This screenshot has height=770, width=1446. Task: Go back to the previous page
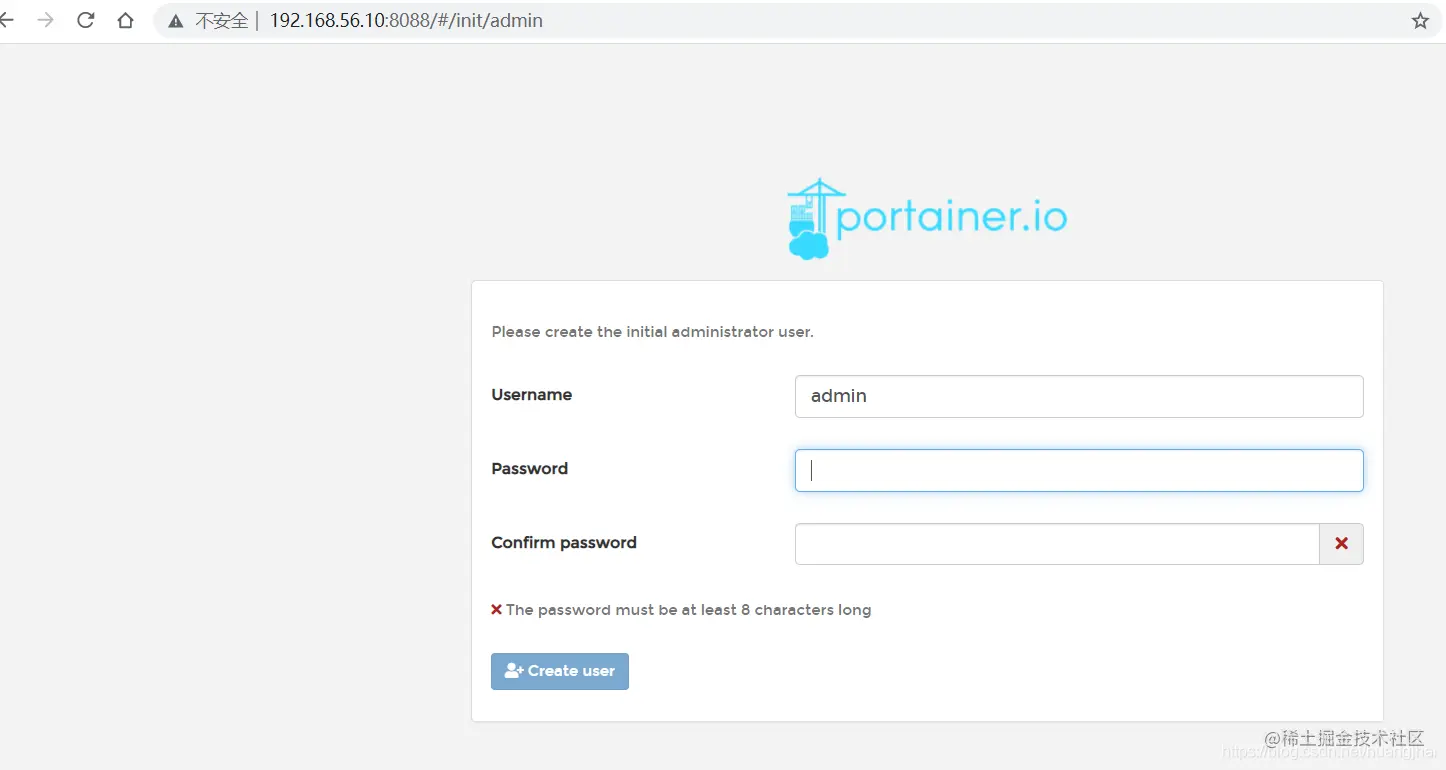pyautogui.click(x=6, y=20)
